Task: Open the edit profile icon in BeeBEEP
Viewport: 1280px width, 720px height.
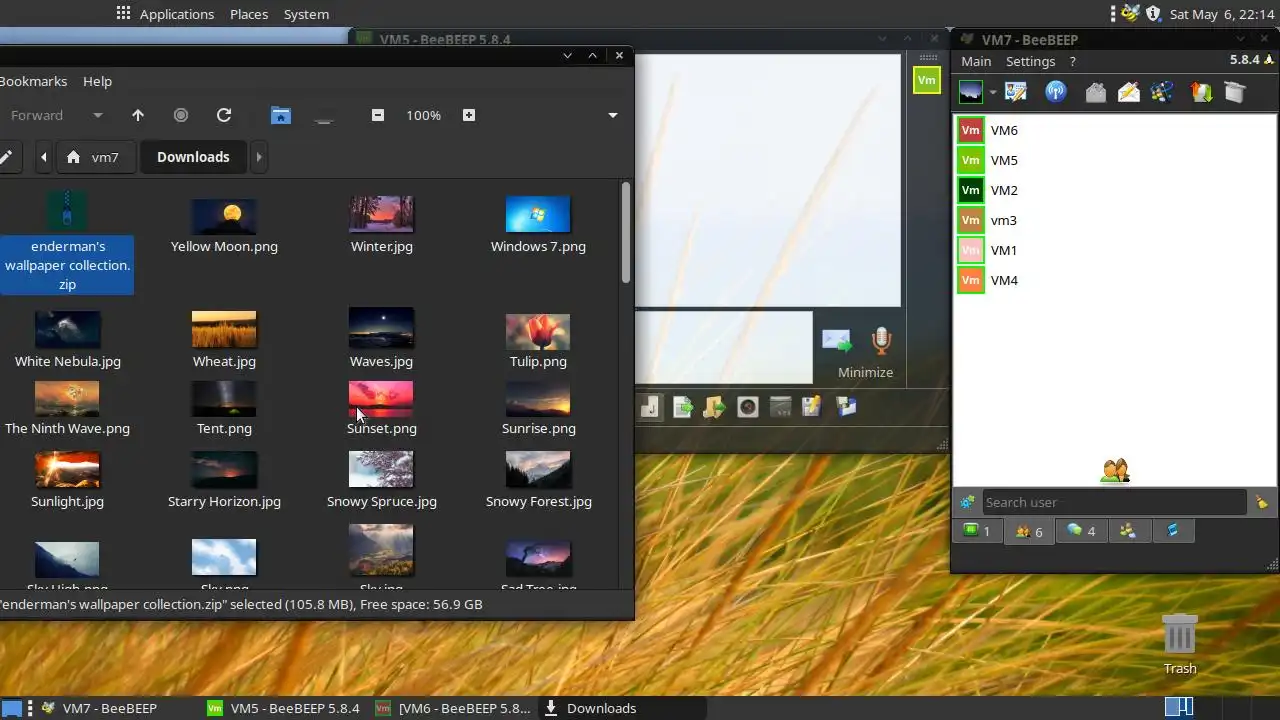Action: click(1016, 92)
